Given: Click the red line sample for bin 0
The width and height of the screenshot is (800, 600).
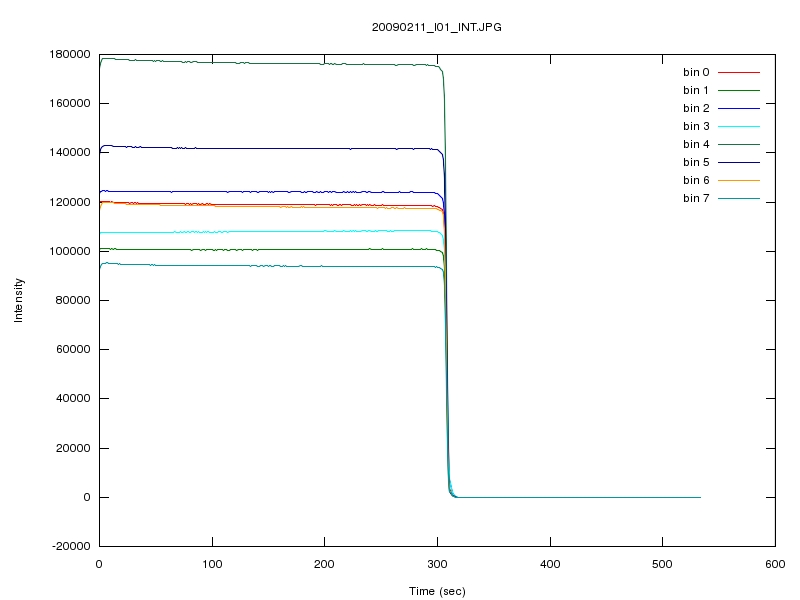Looking at the screenshot, I should [x=739, y=72].
